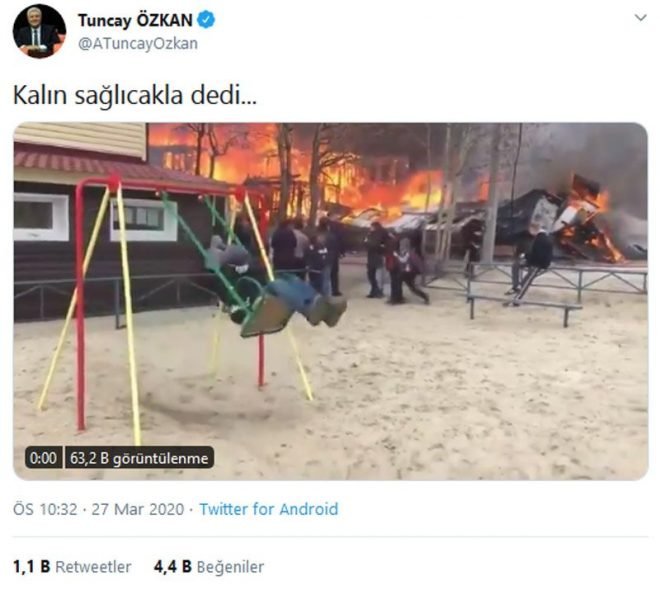Show the 1,1 B Retweetler list
The width and height of the screenshot is (660, 590).
point(72,567)
